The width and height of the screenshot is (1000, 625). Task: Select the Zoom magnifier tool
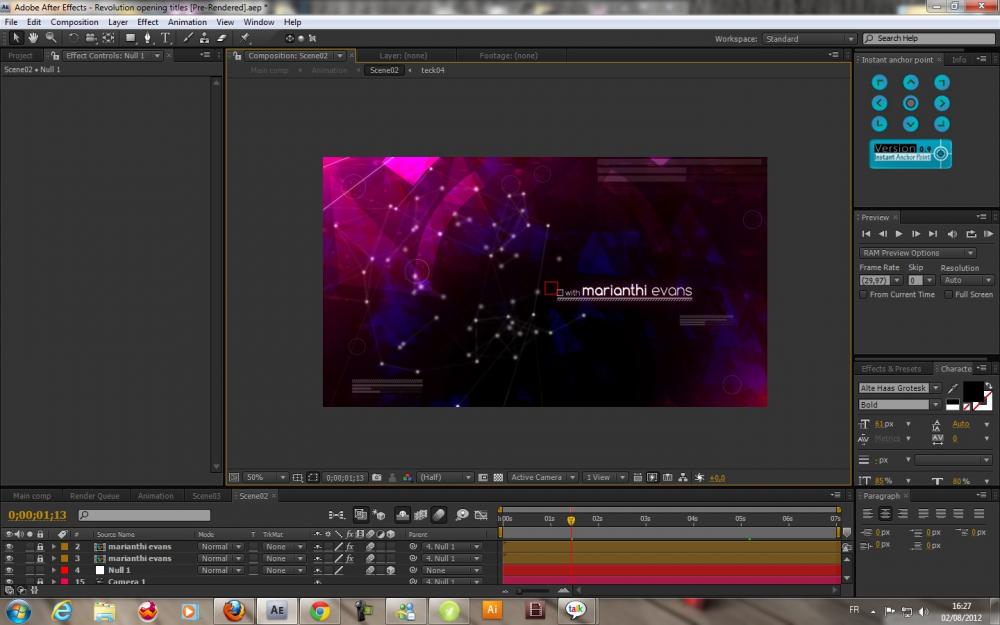pos(50,38)
